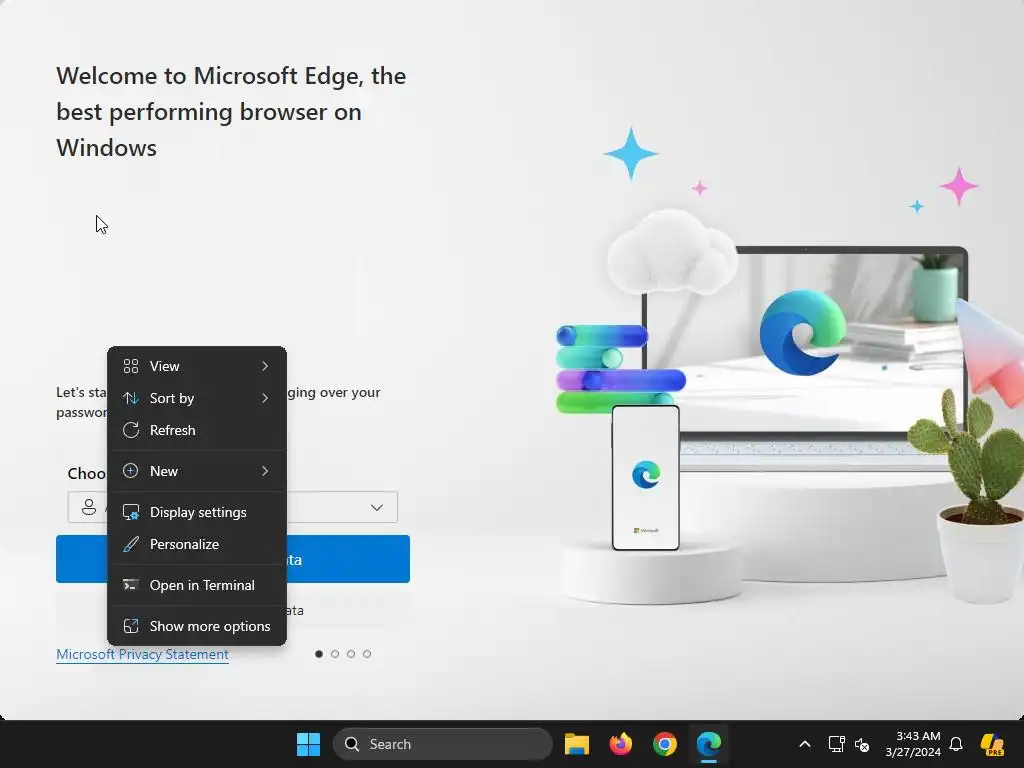Open the Sort by submenu
The width and height of the screenshot is (1024, 768).
(x=197, y=398)
